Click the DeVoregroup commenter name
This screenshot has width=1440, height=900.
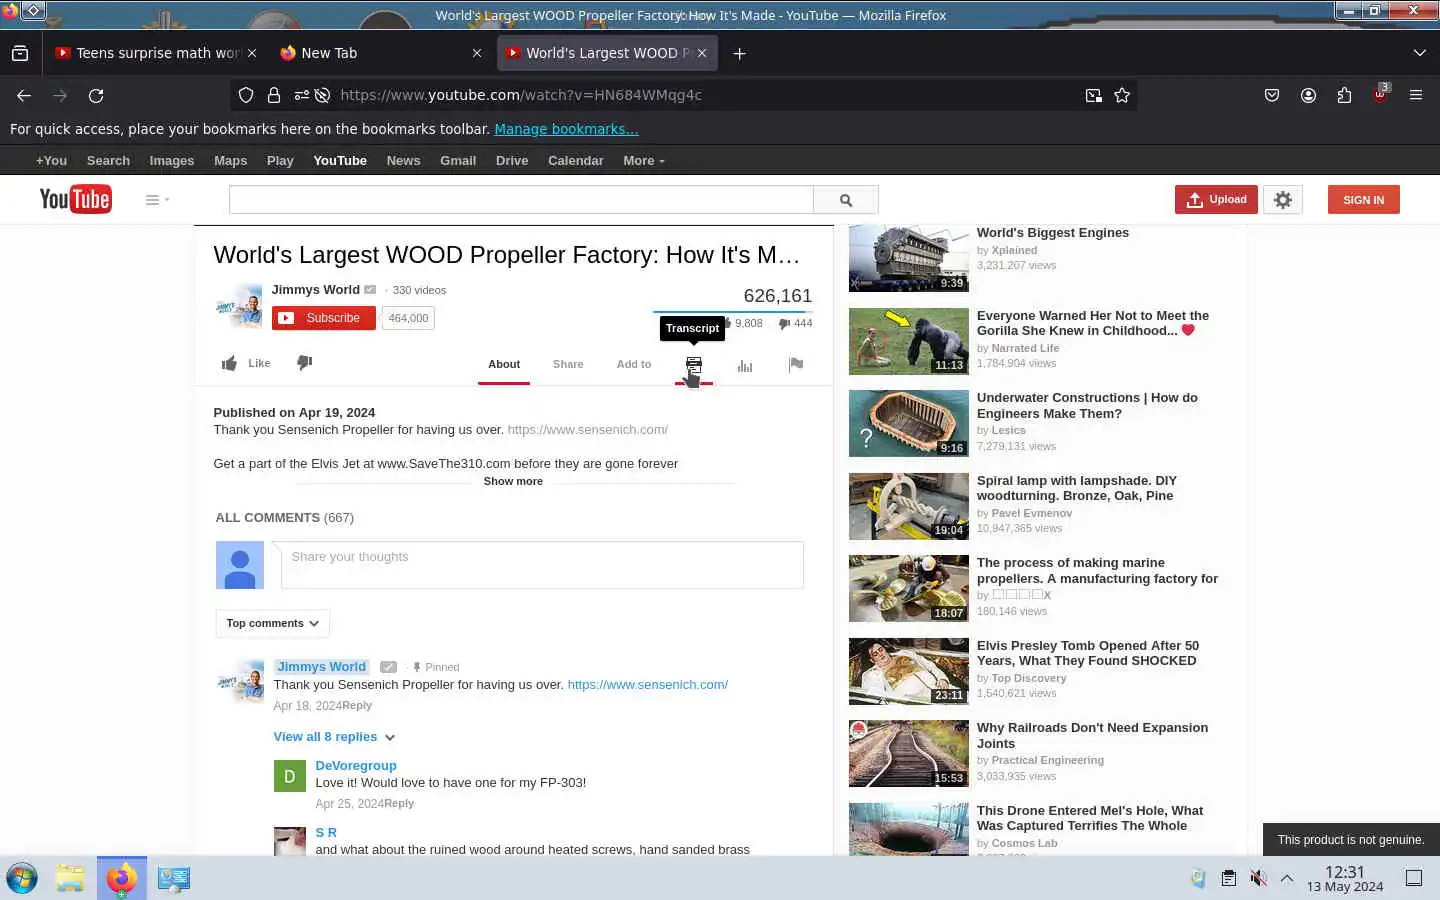pyautogui.click(x=356, y=766)
